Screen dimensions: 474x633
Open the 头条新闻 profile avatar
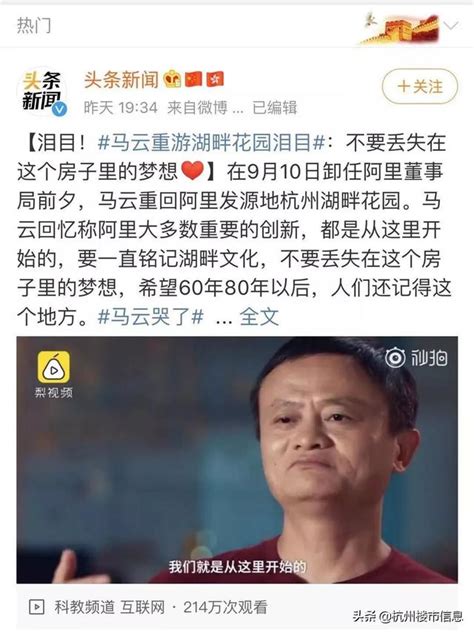[x=42, y=92]
